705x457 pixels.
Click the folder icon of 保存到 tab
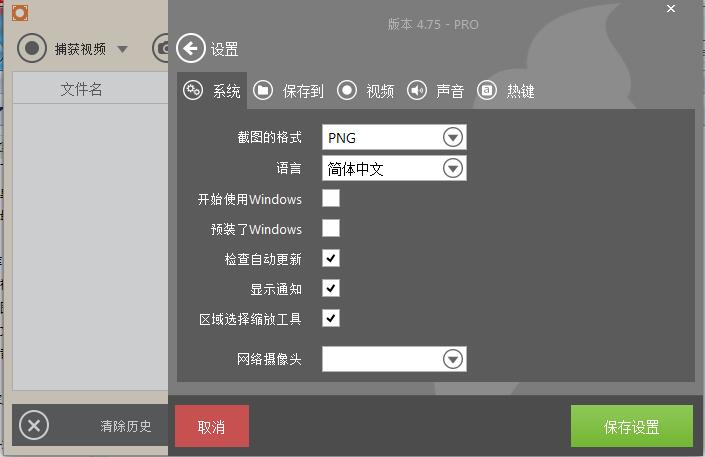tap(263, 90)
